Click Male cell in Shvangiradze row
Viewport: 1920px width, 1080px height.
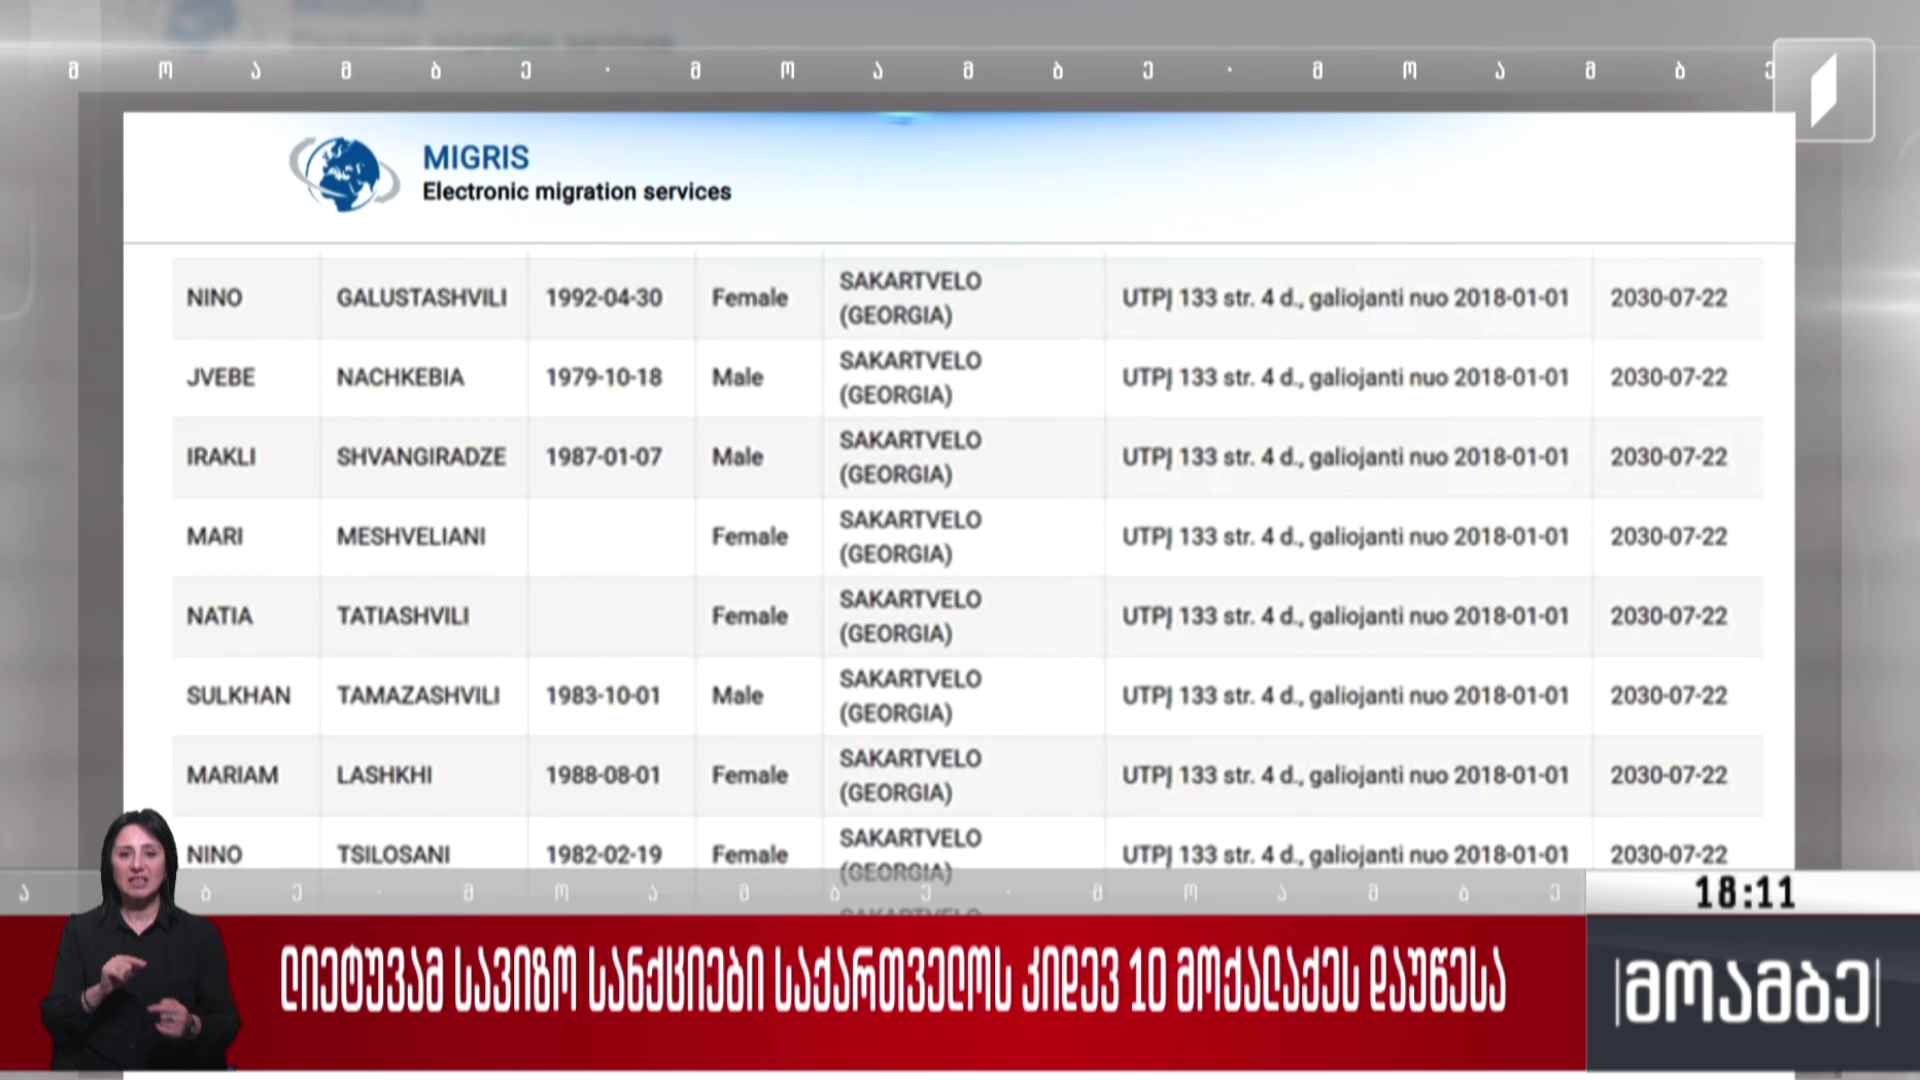coord(737,457)
